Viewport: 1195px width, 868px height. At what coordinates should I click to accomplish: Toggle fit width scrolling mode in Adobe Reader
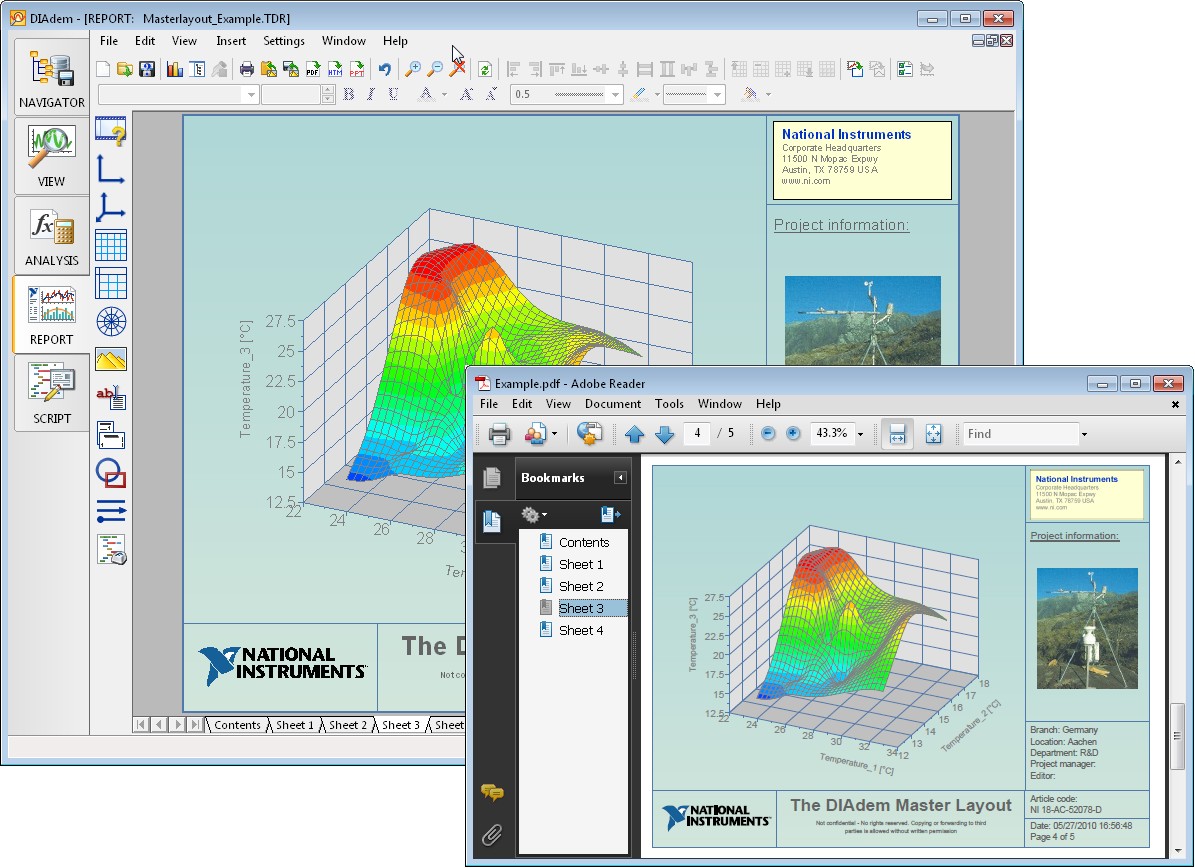coord(897,434)
